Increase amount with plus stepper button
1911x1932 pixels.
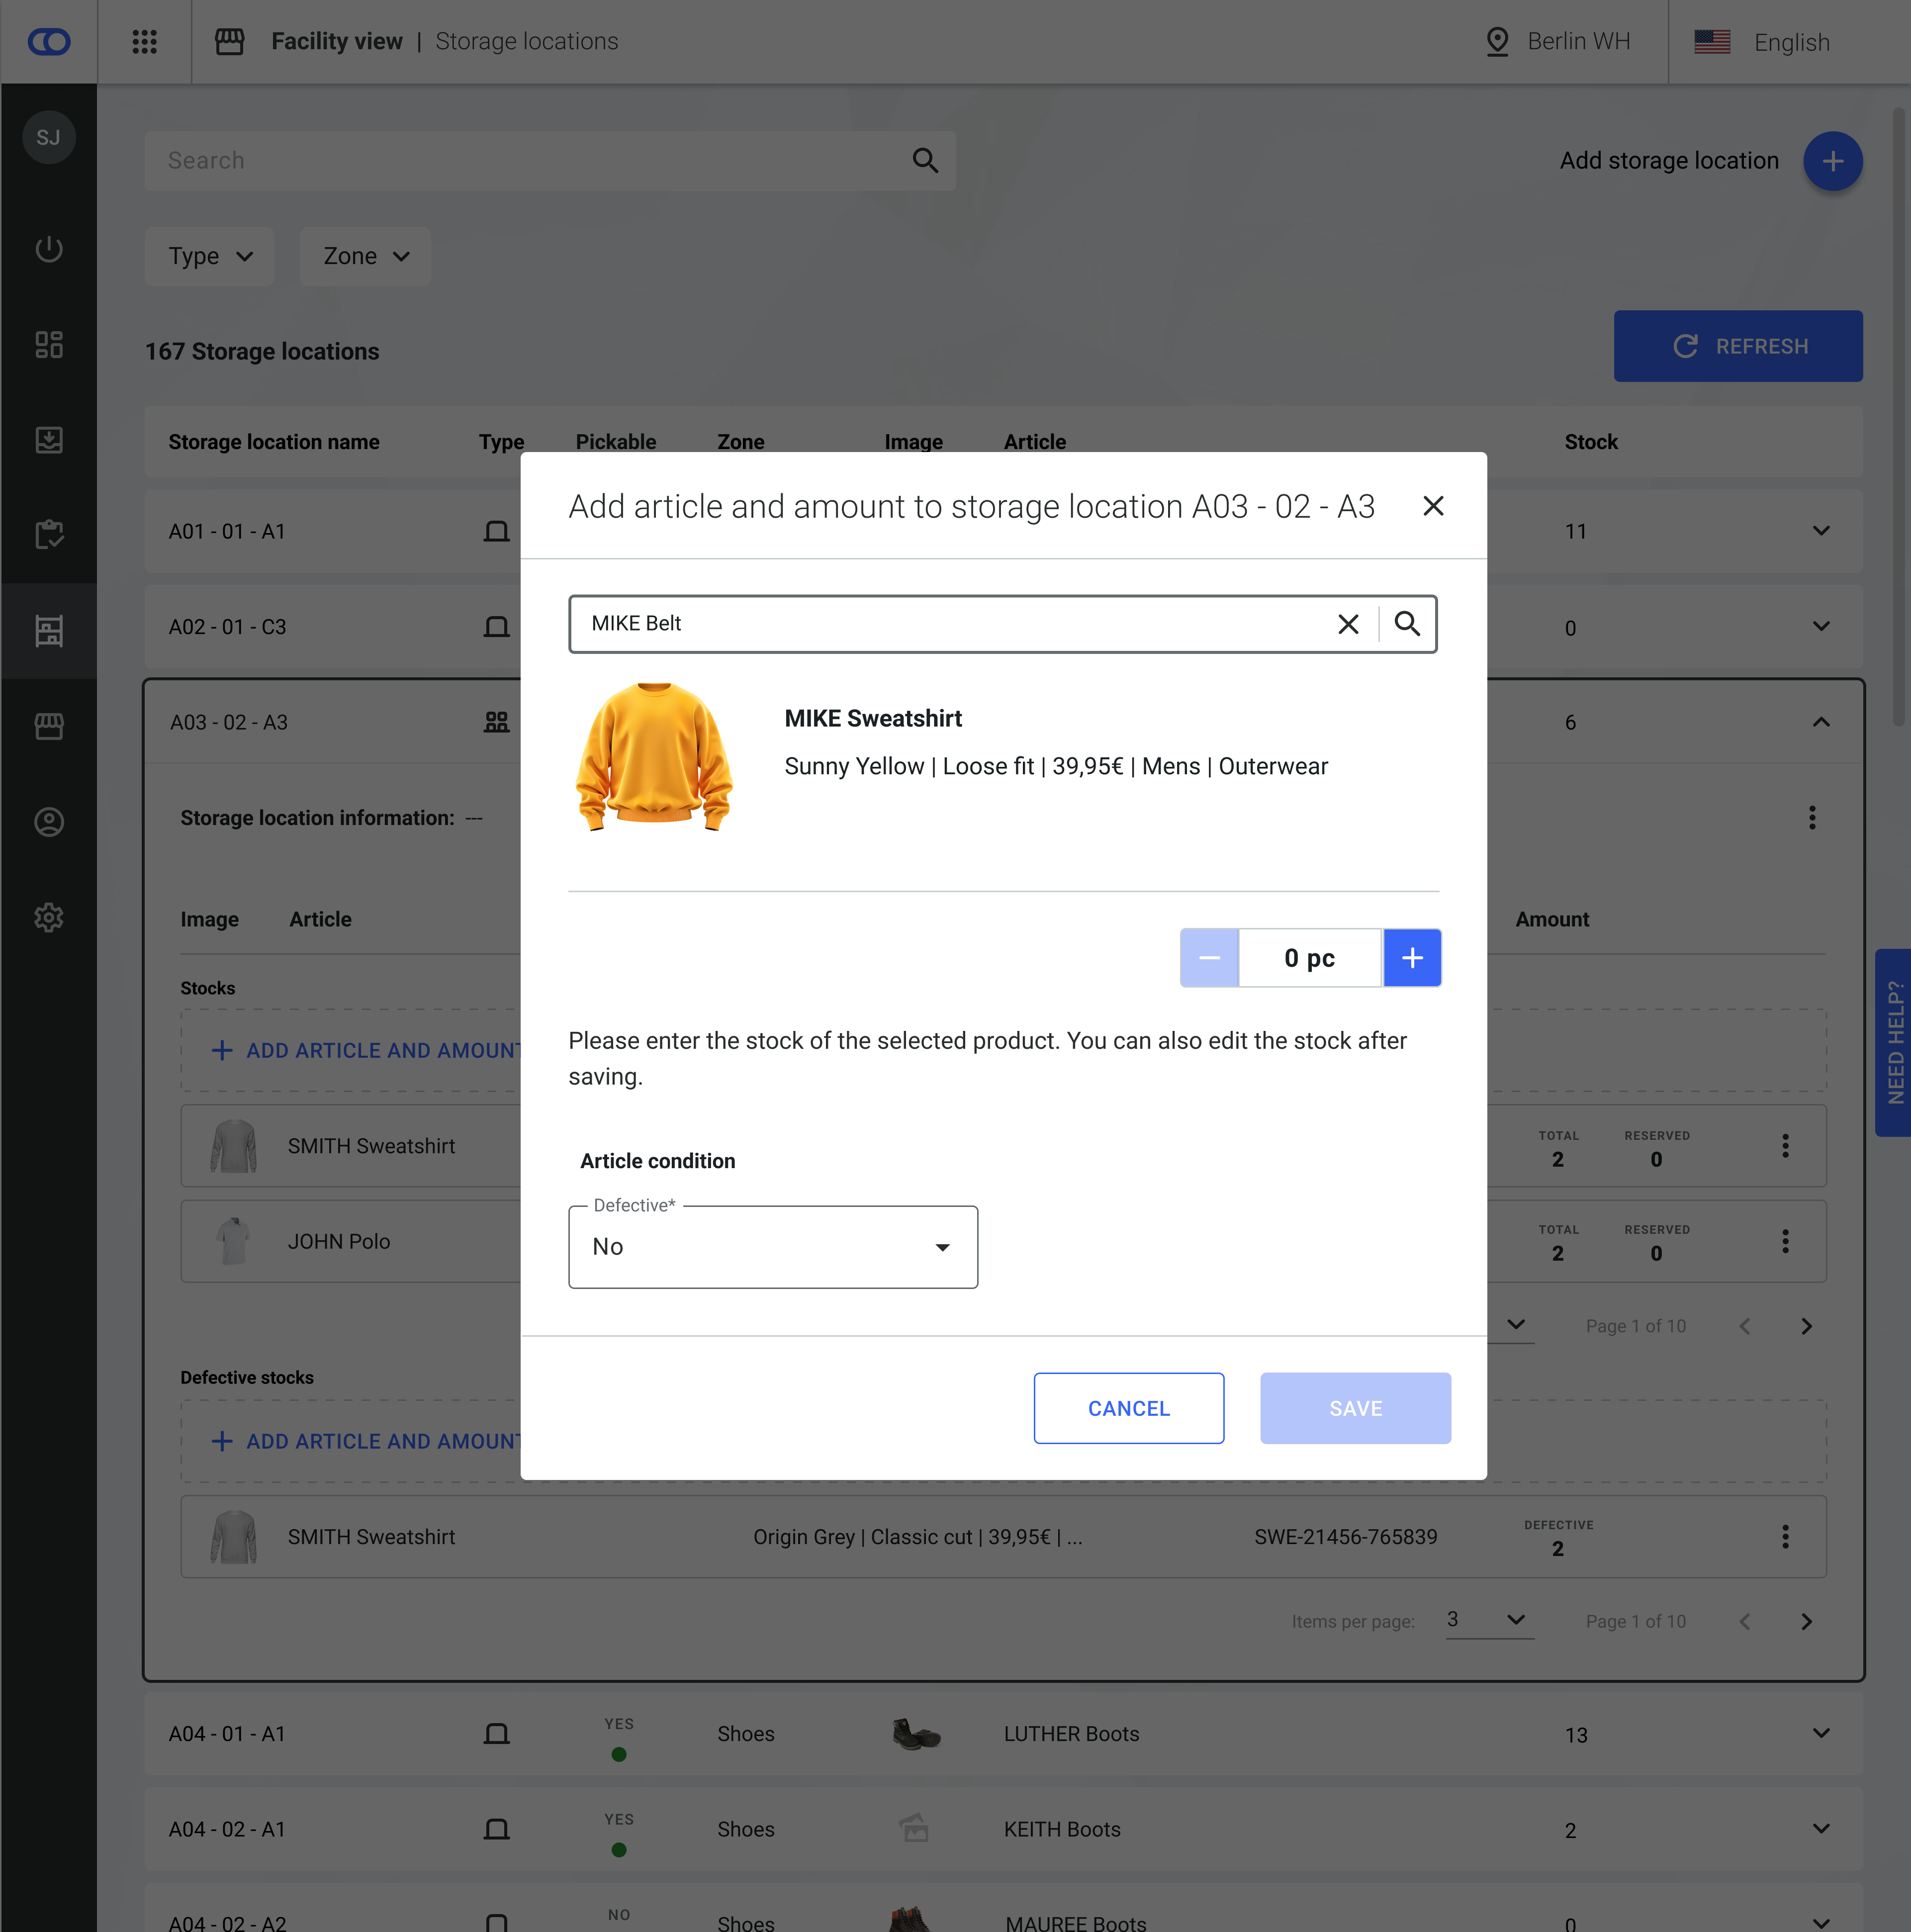pos(1412,958)
